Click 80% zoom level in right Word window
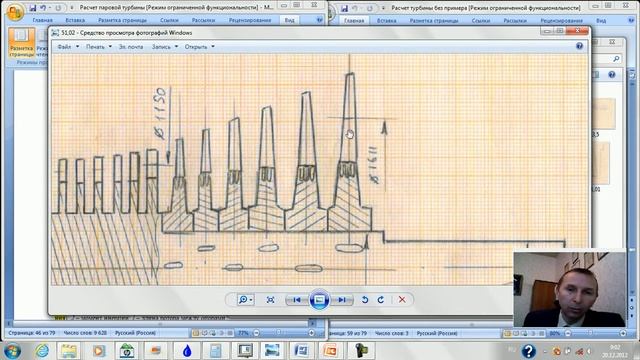Screen dimensions: 640x360 coord(555,333)
